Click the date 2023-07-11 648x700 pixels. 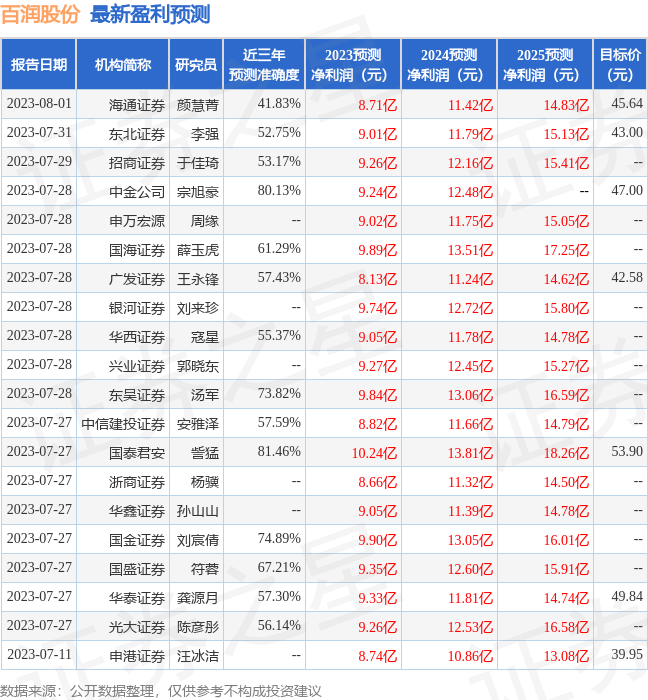[x=39, y=655]
